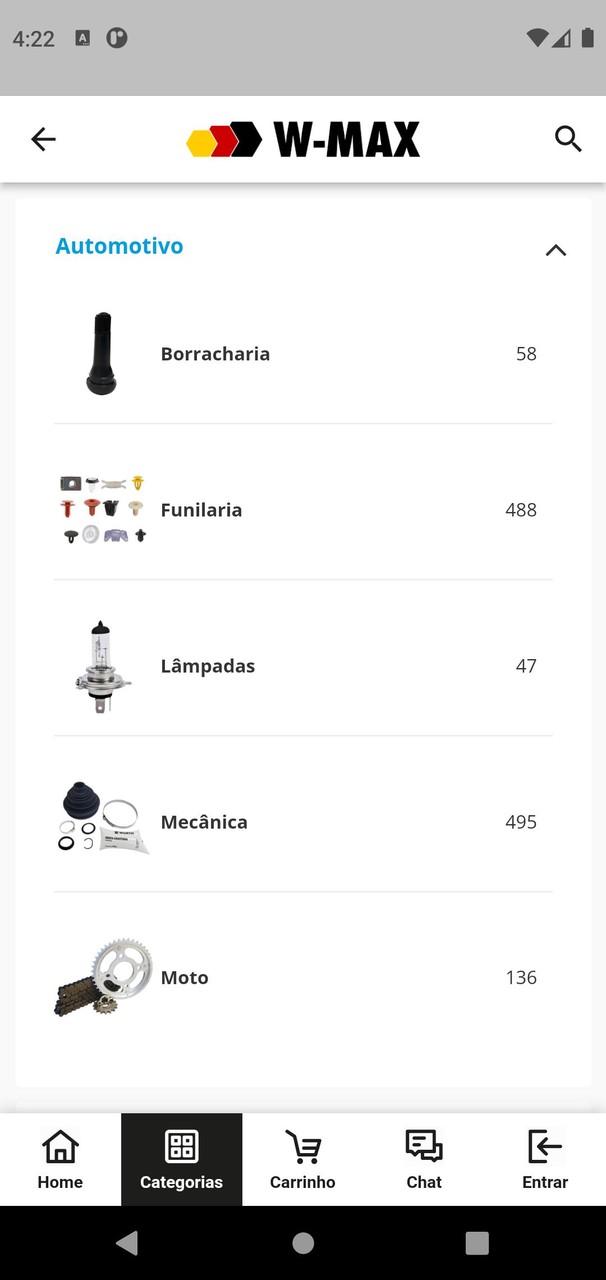Tap the back arrow icon
The width and height of the screenshot is (606, 1280).
pyautogui.click(x=43, y=139)
